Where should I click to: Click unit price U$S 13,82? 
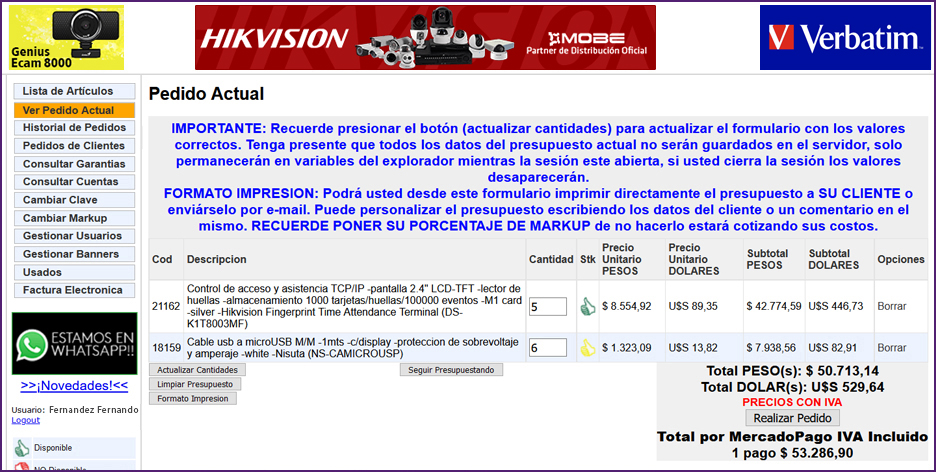pyautogui.click(x=693, y=347)
